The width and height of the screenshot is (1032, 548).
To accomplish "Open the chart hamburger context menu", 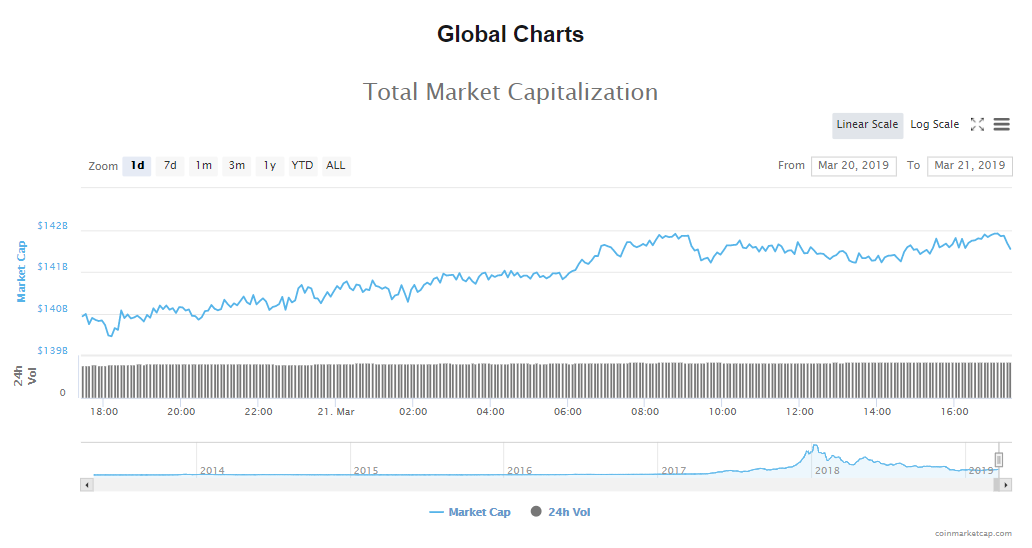I will pos(1001,125).
